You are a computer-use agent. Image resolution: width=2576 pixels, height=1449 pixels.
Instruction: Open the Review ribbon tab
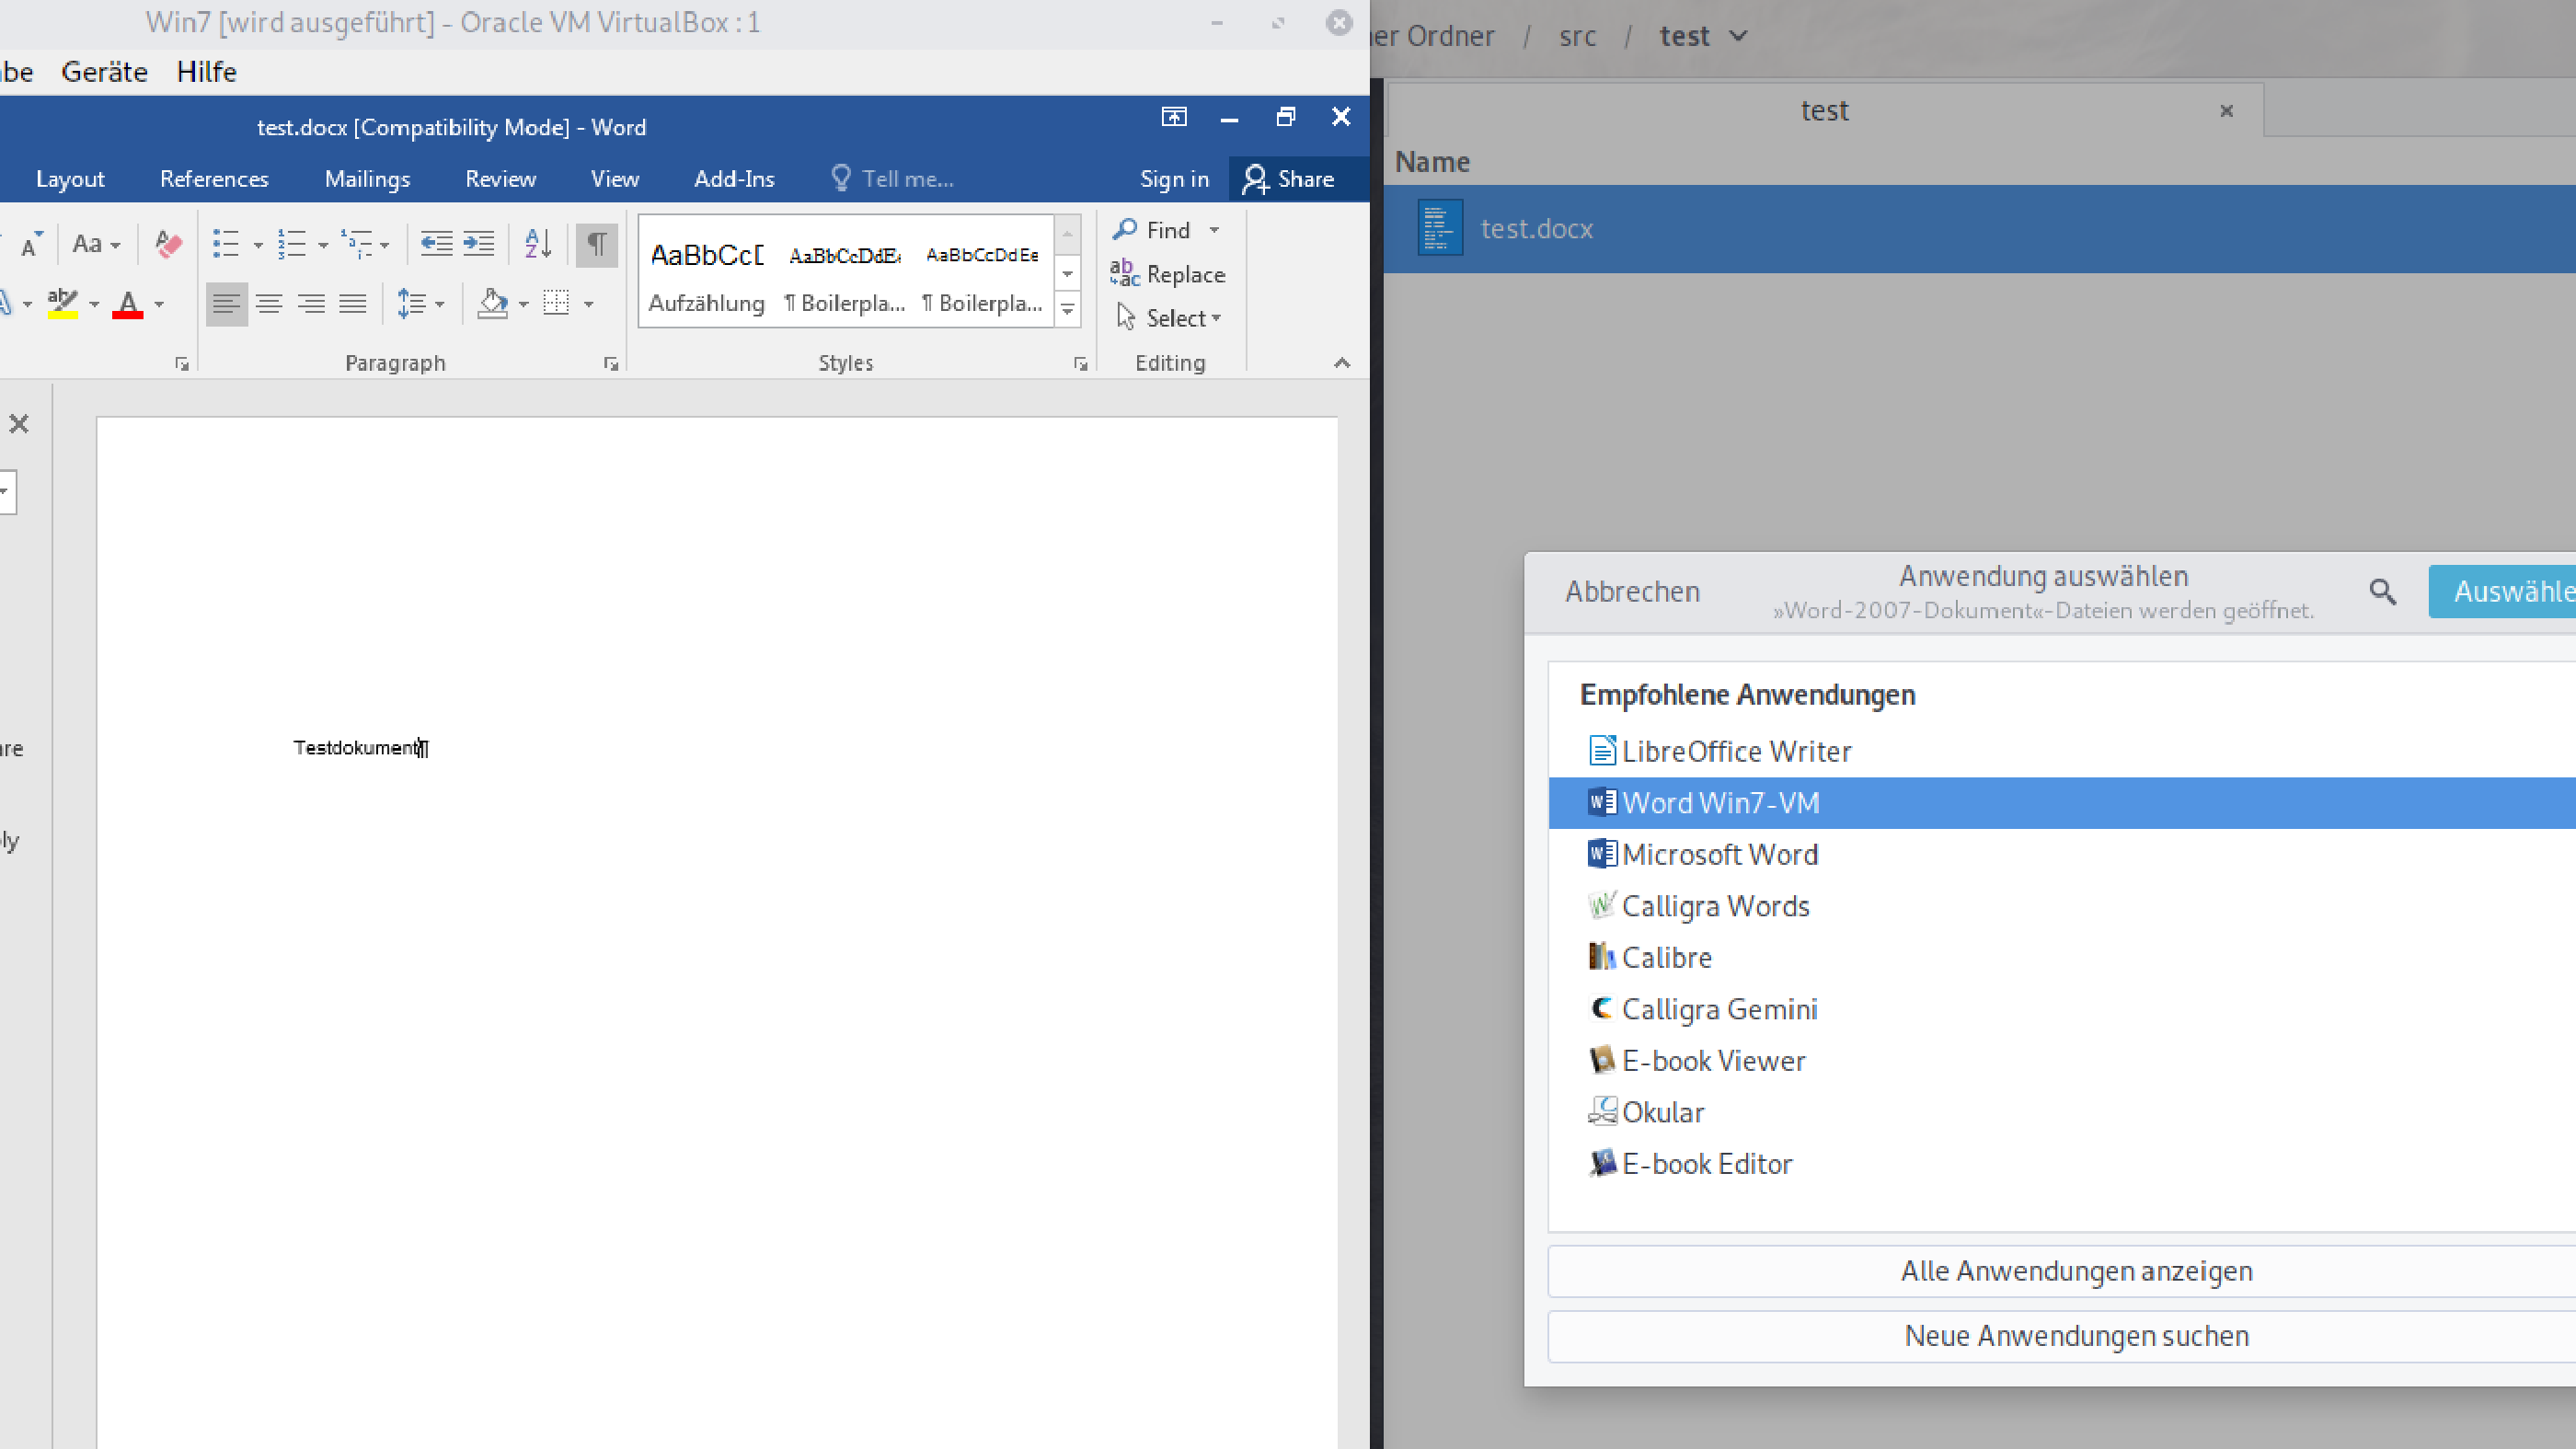500,179
